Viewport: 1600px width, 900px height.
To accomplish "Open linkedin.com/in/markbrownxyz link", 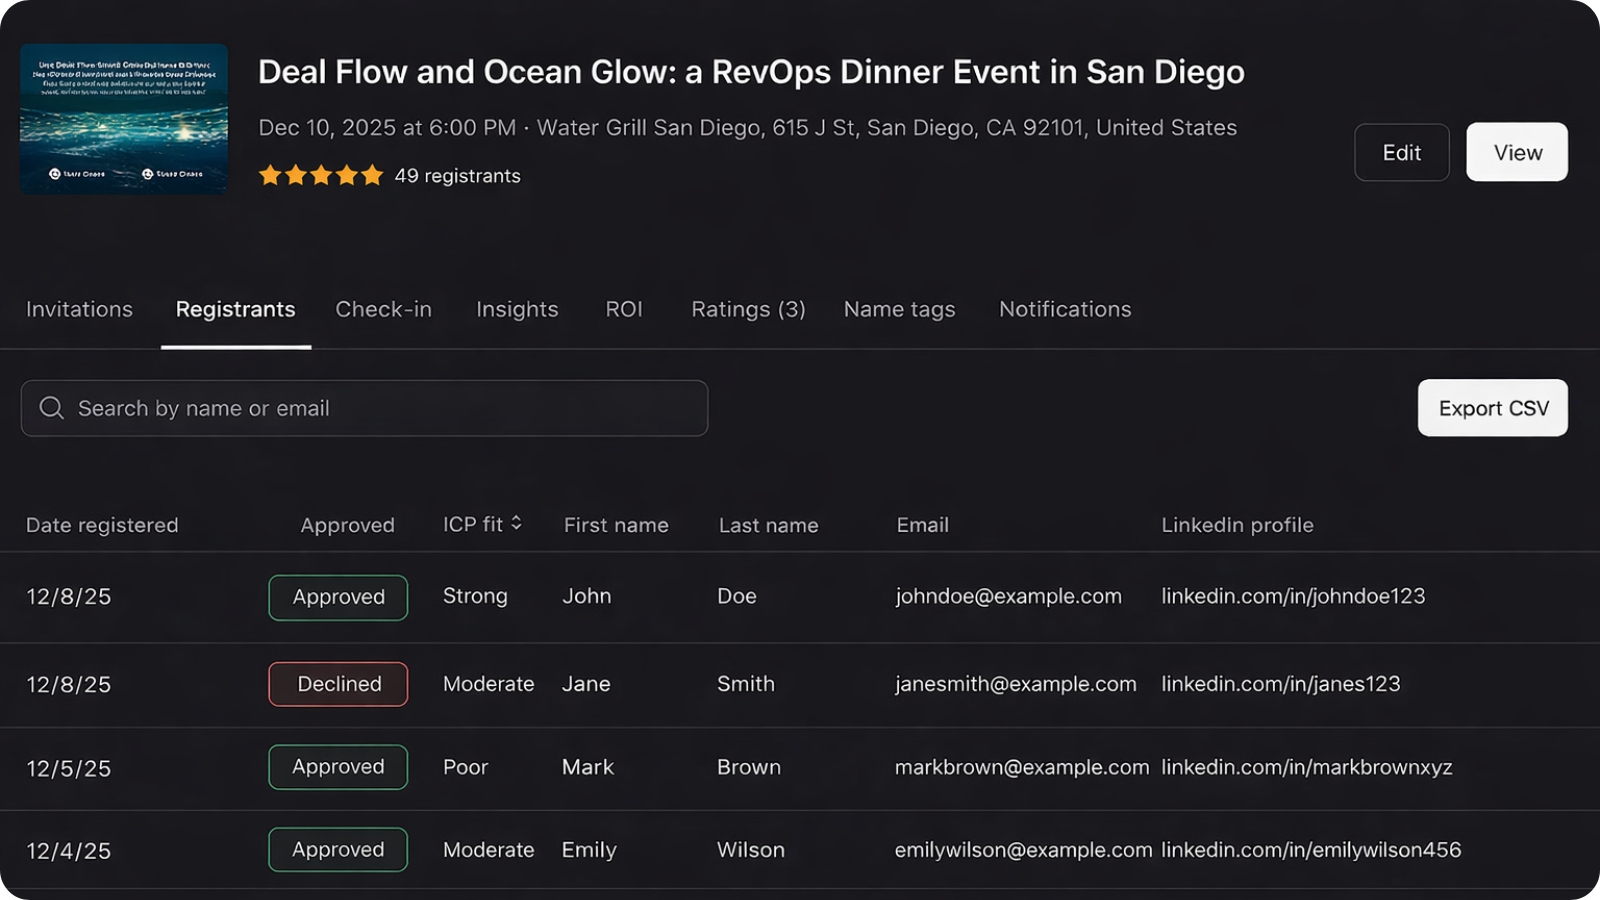I will [1306, 767].
